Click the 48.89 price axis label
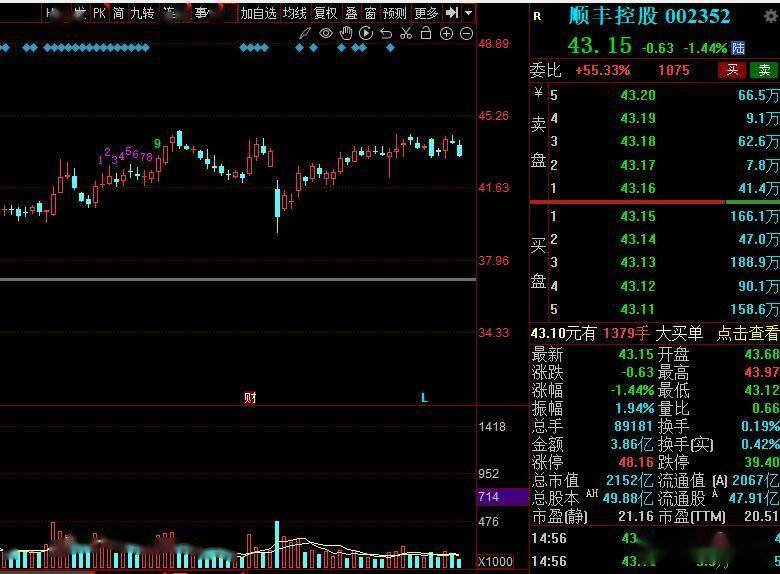 tap(493, 44)
